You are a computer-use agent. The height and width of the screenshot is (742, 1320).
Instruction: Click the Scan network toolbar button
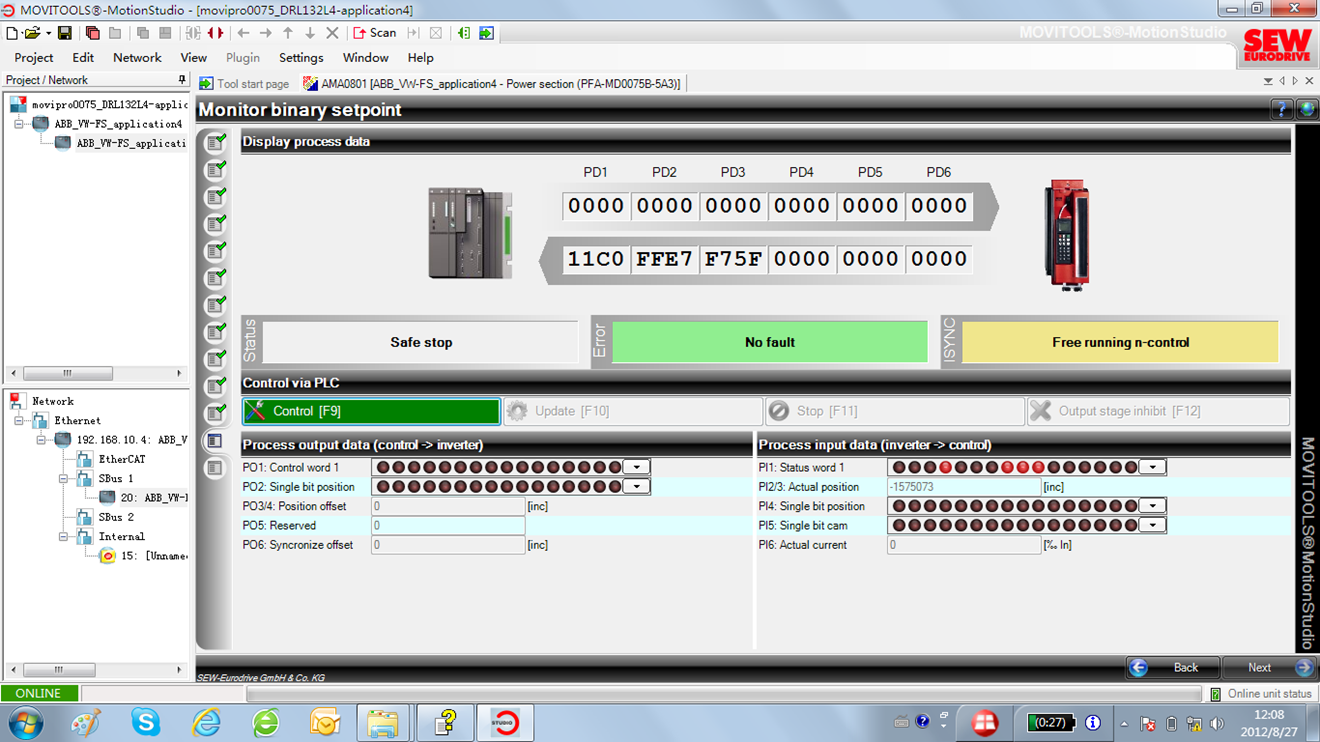375,33
